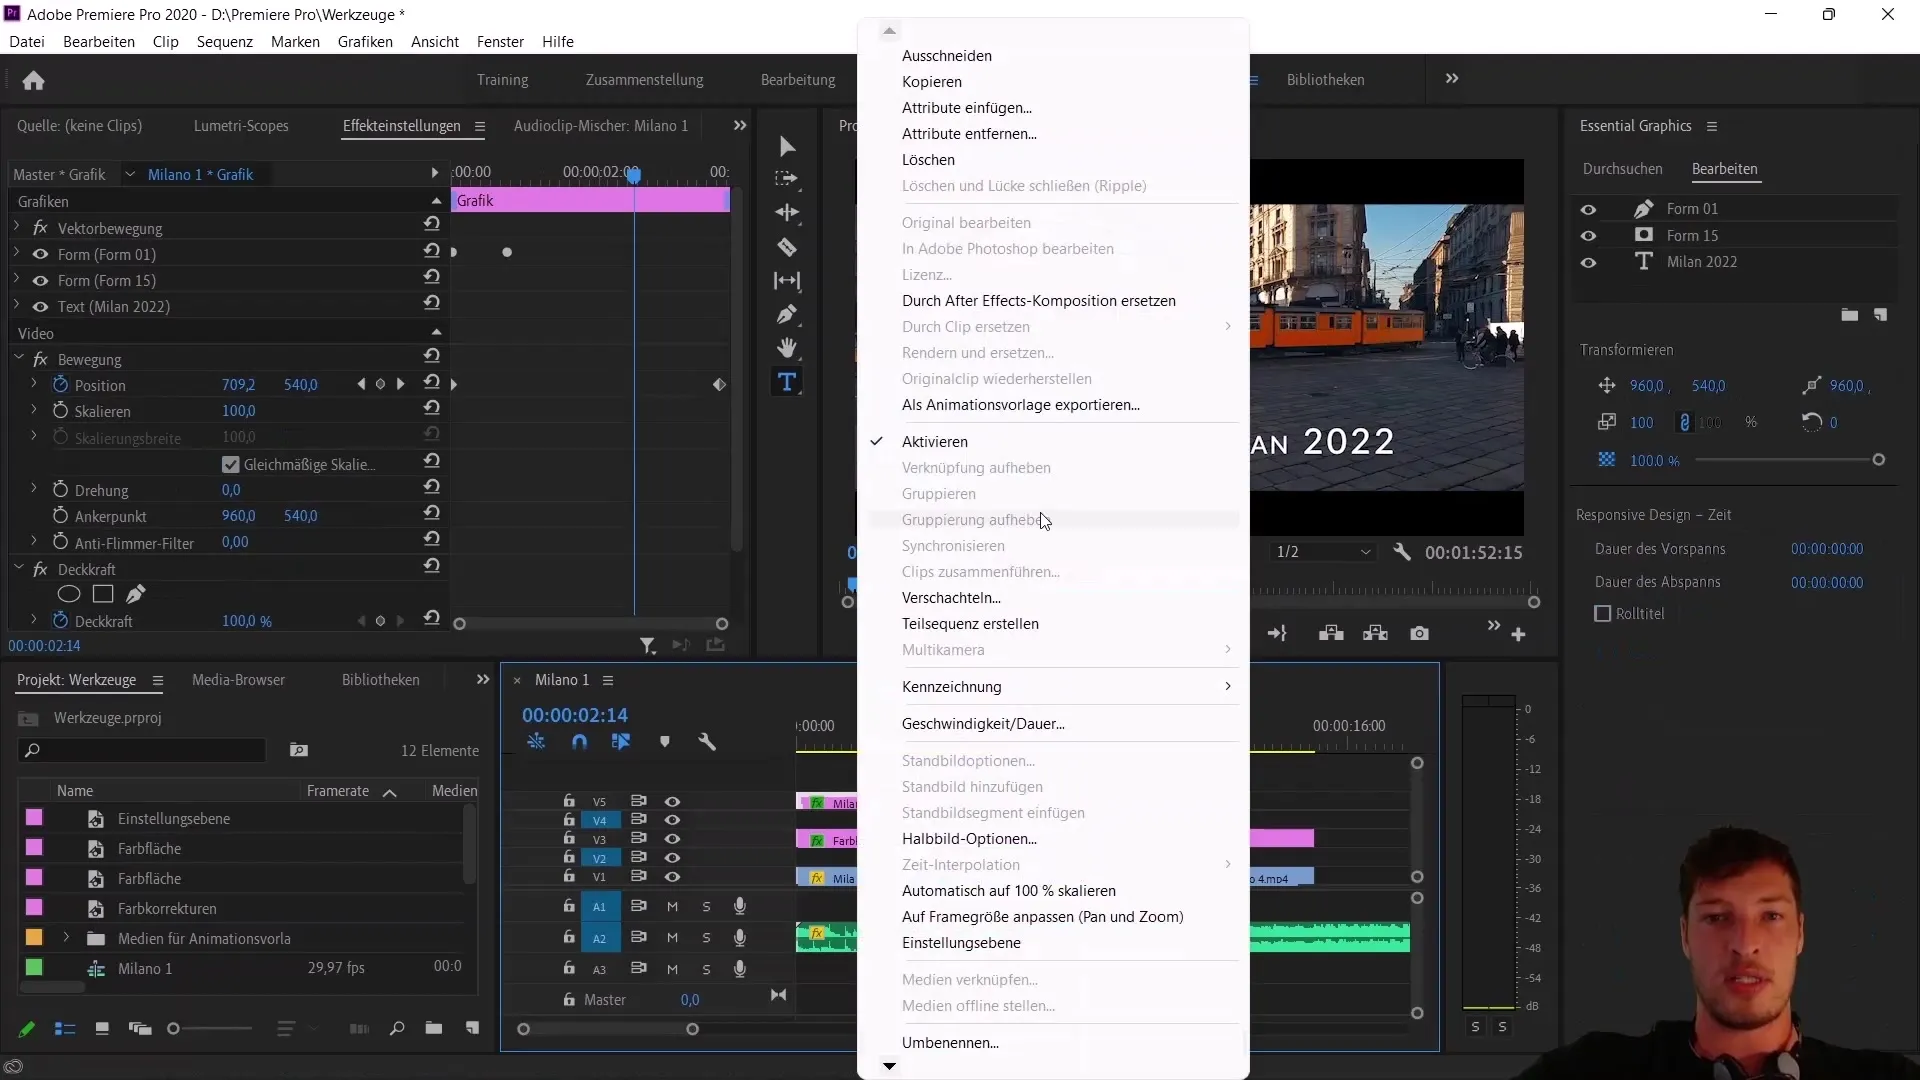Switch to the Lumetri-Scopes tab
Image resolution: width=1920 pixels, height=1080 pixels.
241,126
